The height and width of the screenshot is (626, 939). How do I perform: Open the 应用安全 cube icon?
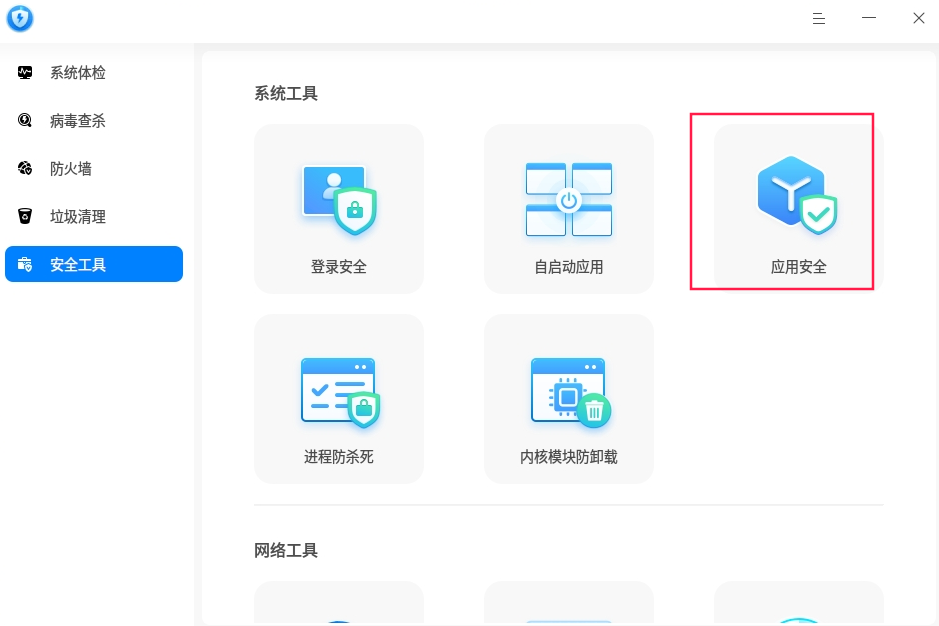click(x=797, y=195)
